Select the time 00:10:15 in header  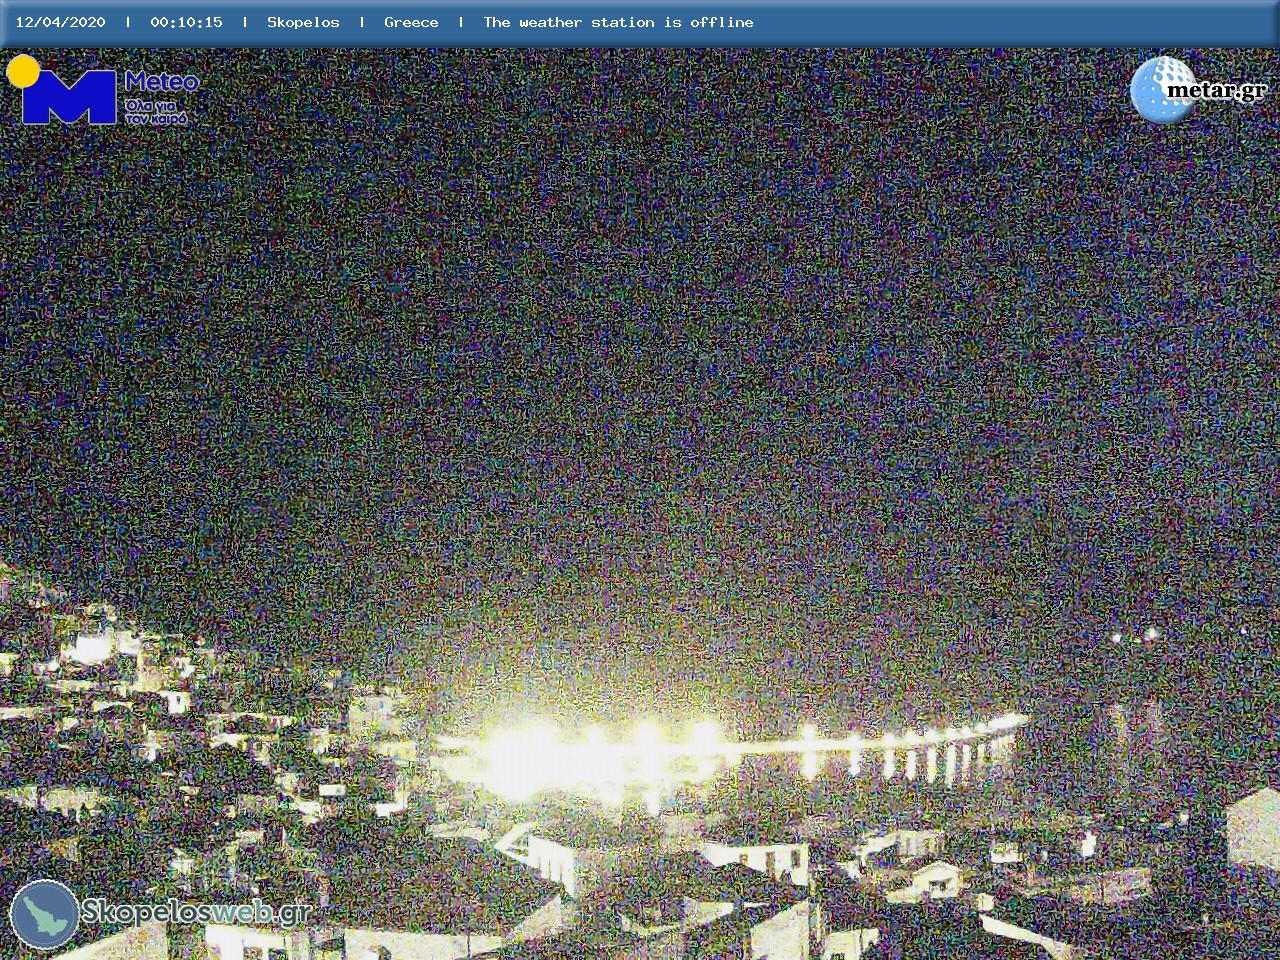point(186,22)
